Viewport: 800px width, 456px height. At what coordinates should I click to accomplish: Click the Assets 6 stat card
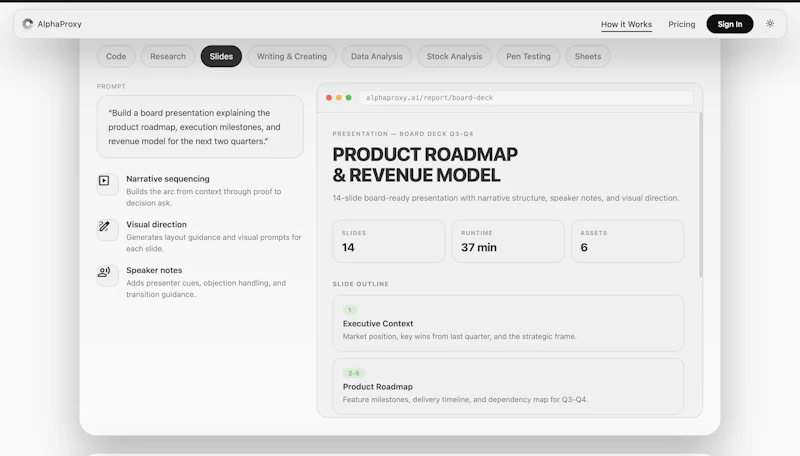pyautogui.click(x=628, y=241)
